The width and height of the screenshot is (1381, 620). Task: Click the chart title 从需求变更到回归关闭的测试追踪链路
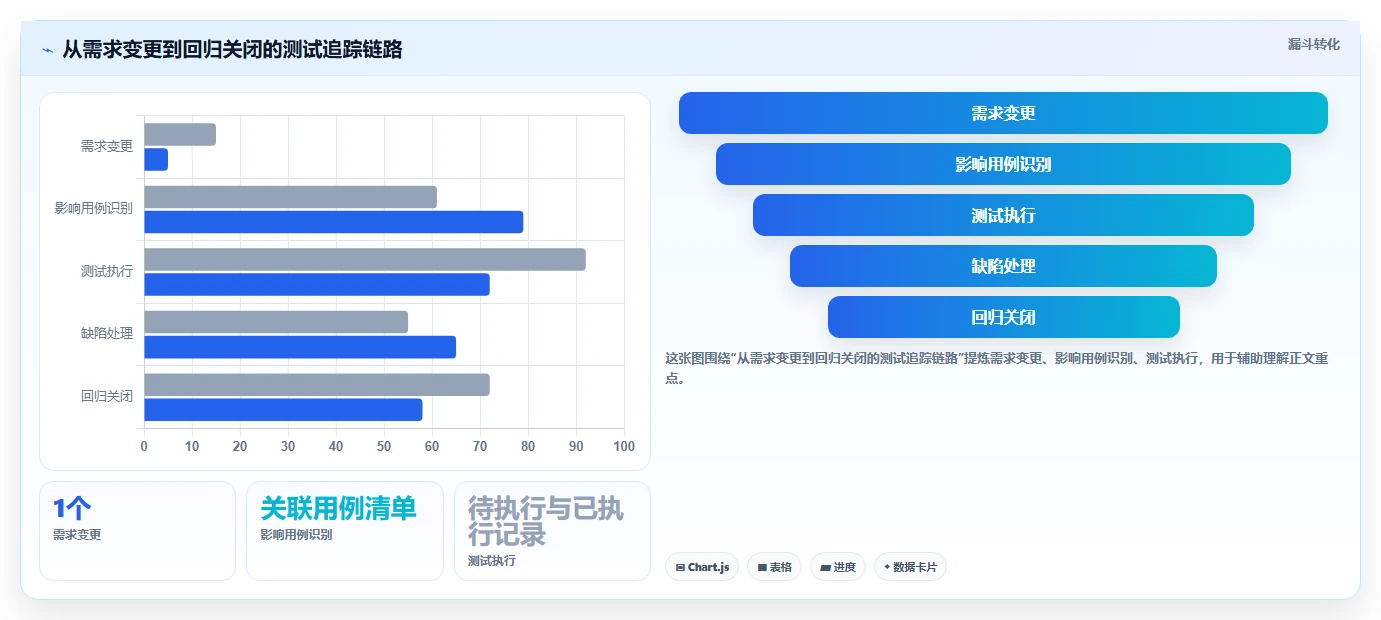[232, 49]
